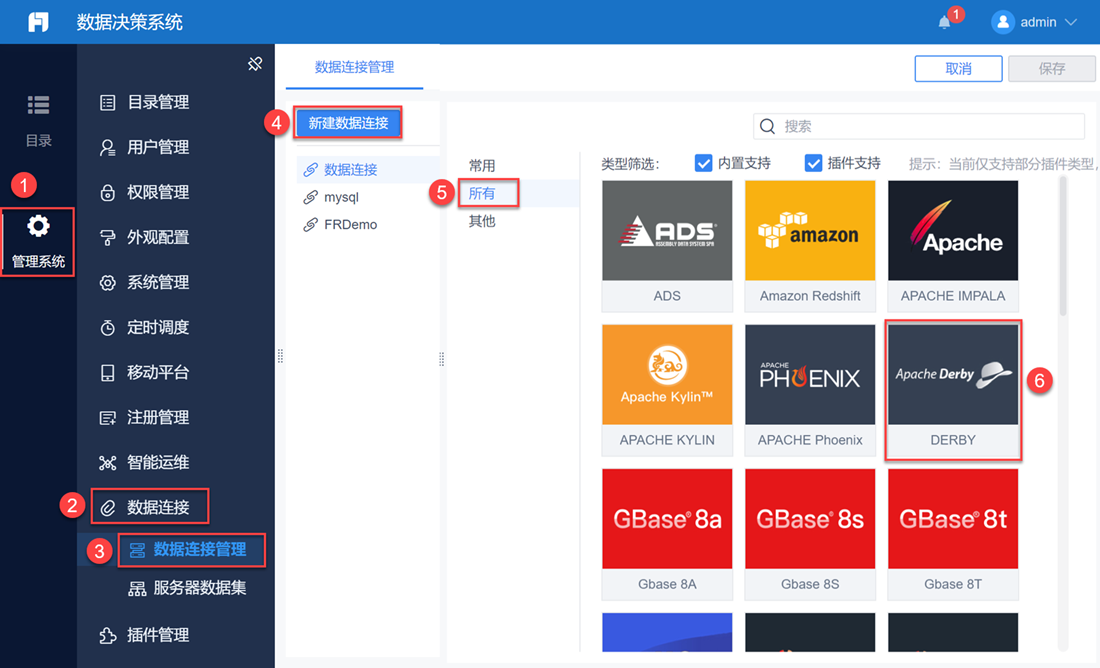Click the link icon beside FRDemo
The image size is (1100, 668).
click(310, 225)
